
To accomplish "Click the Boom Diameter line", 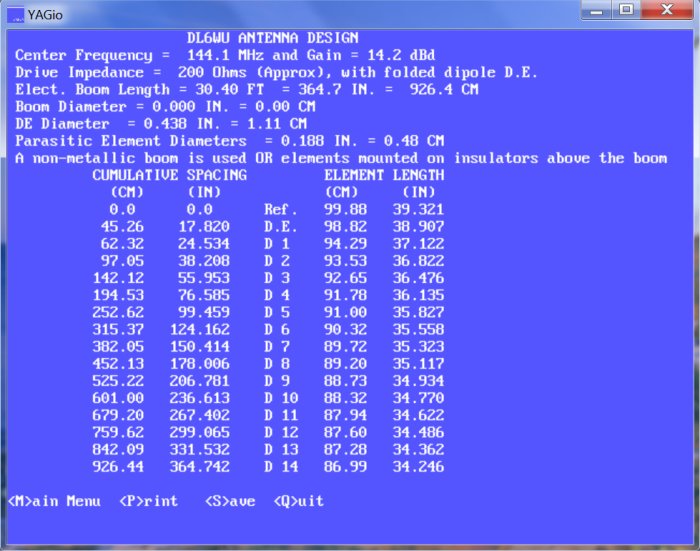I will [x=165, y=107].
